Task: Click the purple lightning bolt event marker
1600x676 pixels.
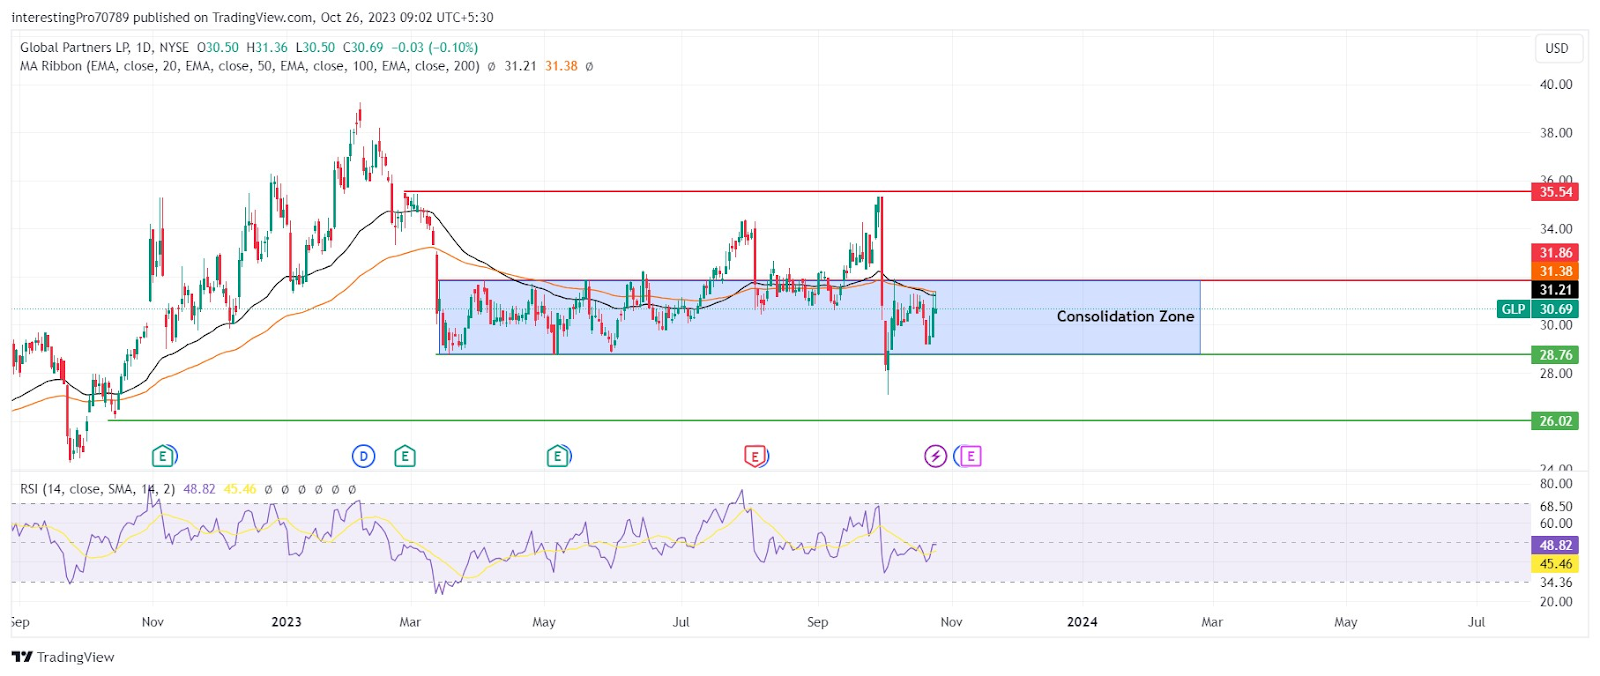Action: pyautogui.click(x=935, y=457)
